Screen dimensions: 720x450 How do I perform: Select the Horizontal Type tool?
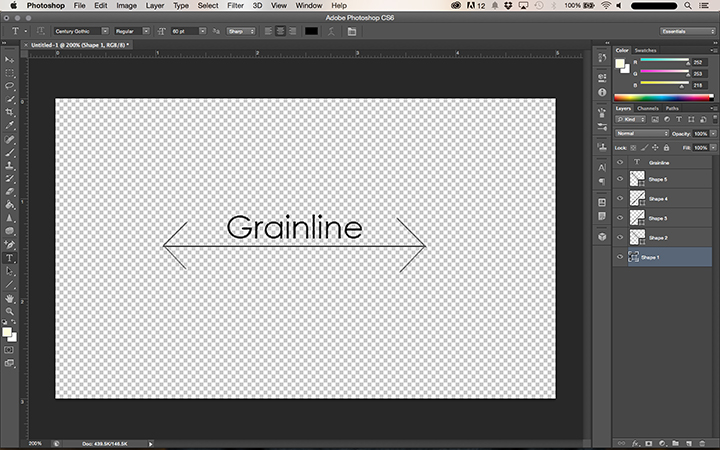[9, 258]
